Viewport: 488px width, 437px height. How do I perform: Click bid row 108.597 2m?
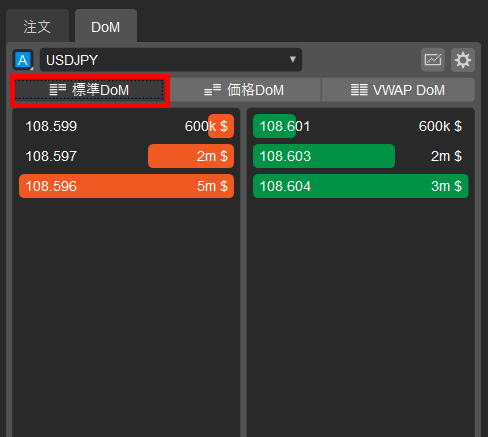point(127,156)
